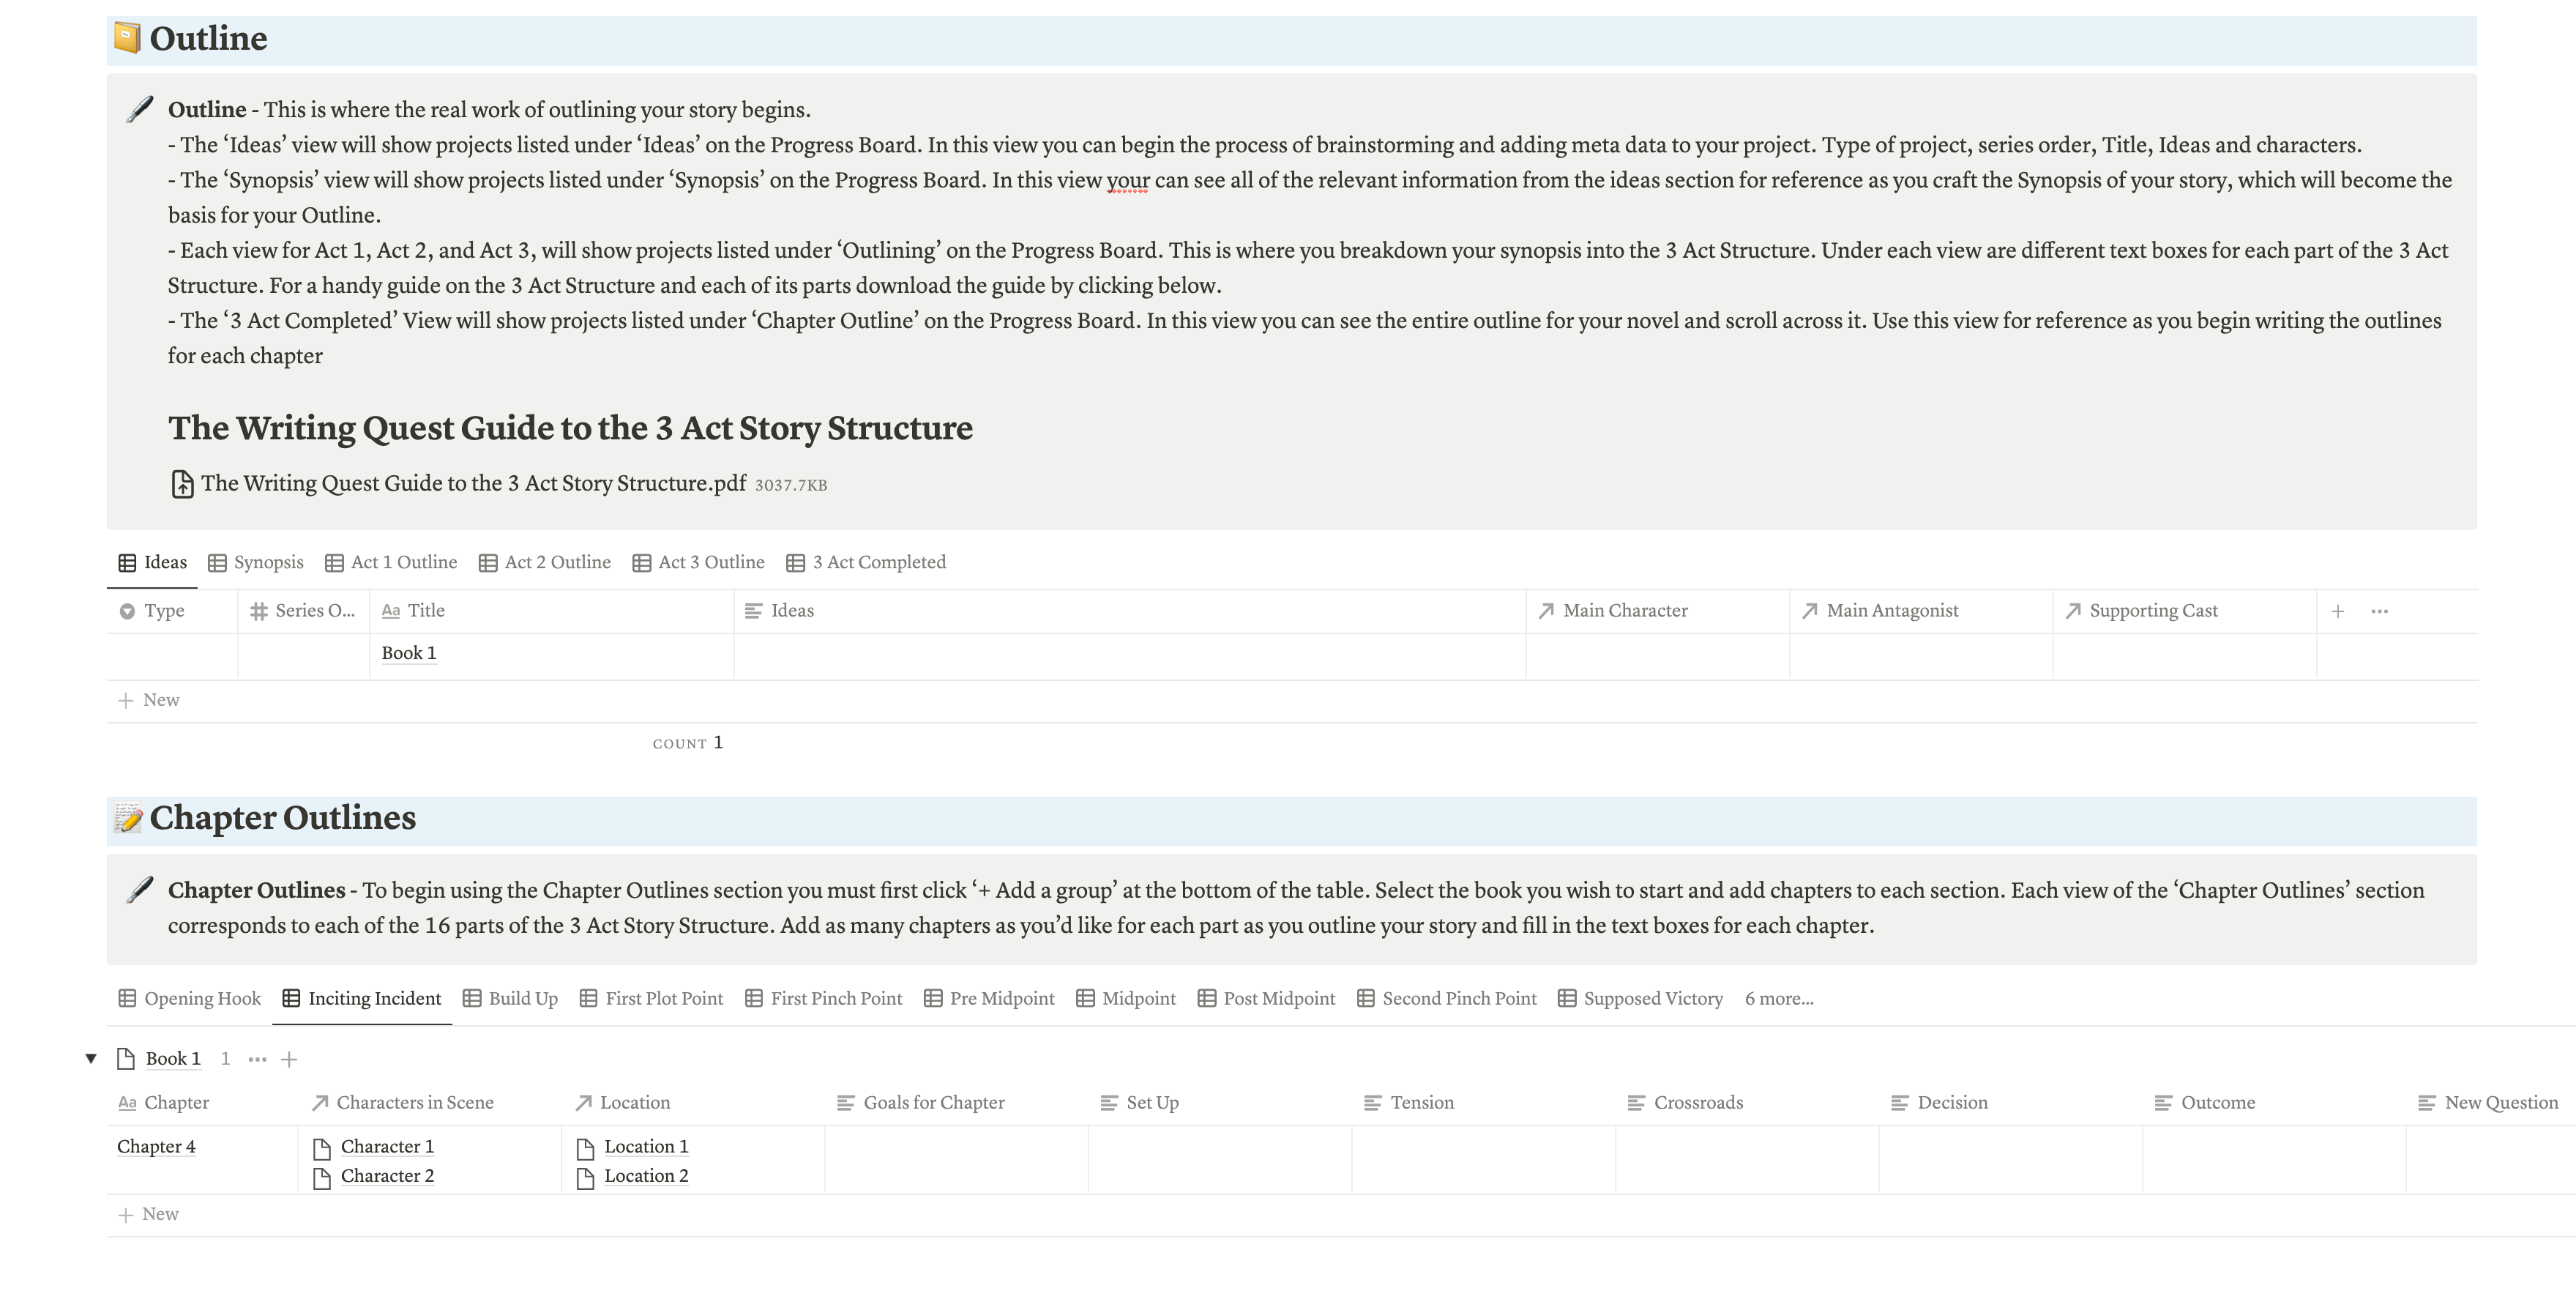
Task: Collapse the Book 1 chapter group
Action: tap(89, 1058)
